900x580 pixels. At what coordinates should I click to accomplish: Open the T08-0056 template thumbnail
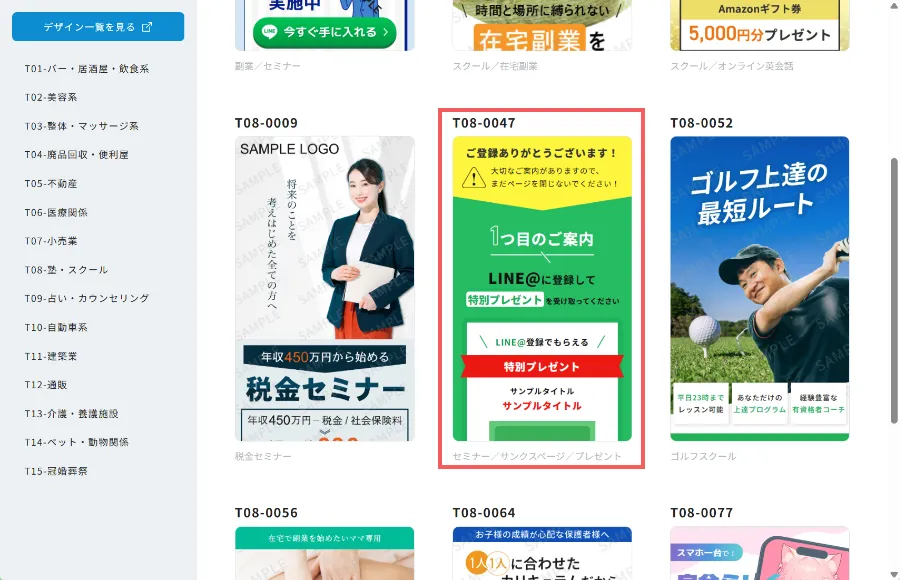[324, 553]
